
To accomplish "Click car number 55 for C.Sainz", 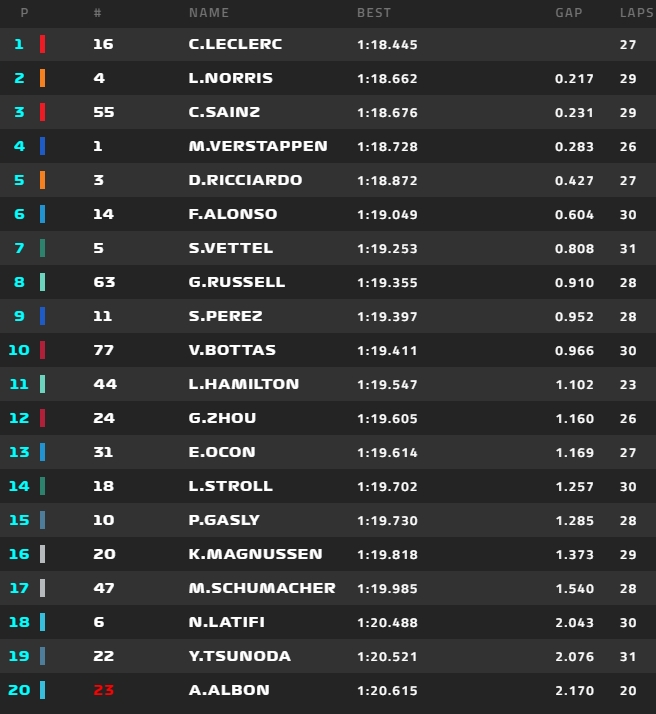I will tap(103, 112).
